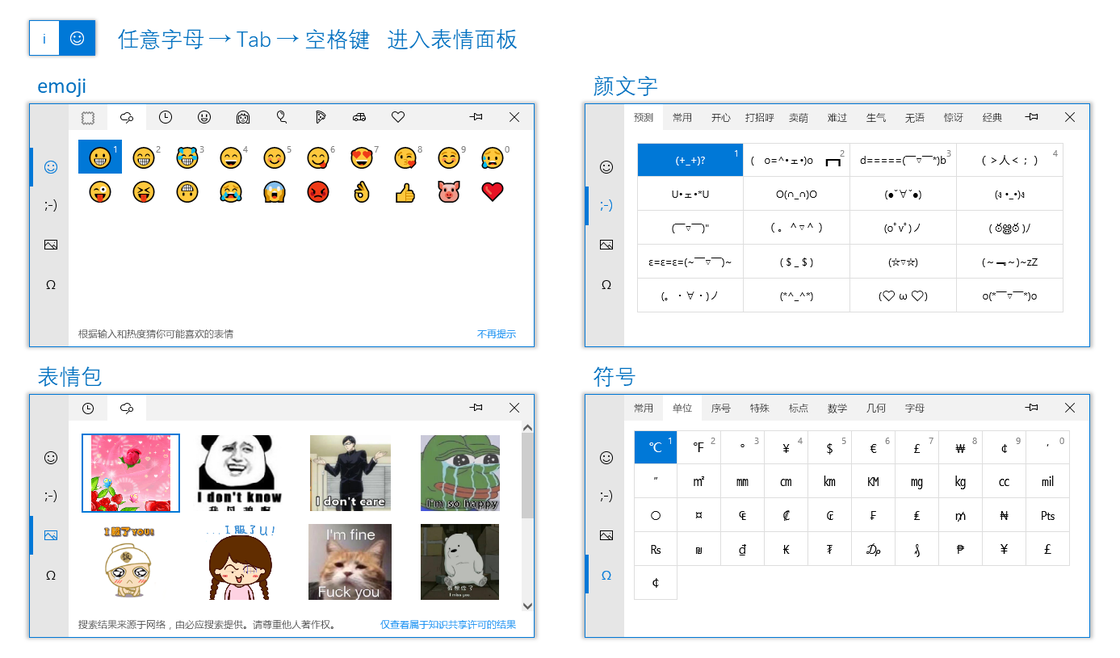Select the kaomoji square tab in emoji panel
Viewport: 1120px width, 658px height.
click(88, 117)
